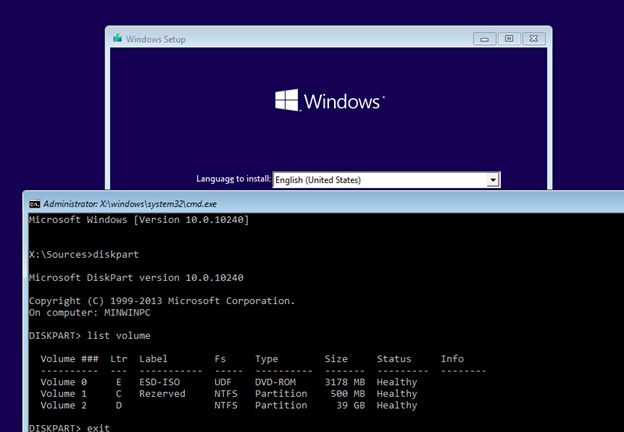Click the cmd.exe icon in Administrator title bar
The width and height of the screenshot is (624, 432).
coord(35,204)
